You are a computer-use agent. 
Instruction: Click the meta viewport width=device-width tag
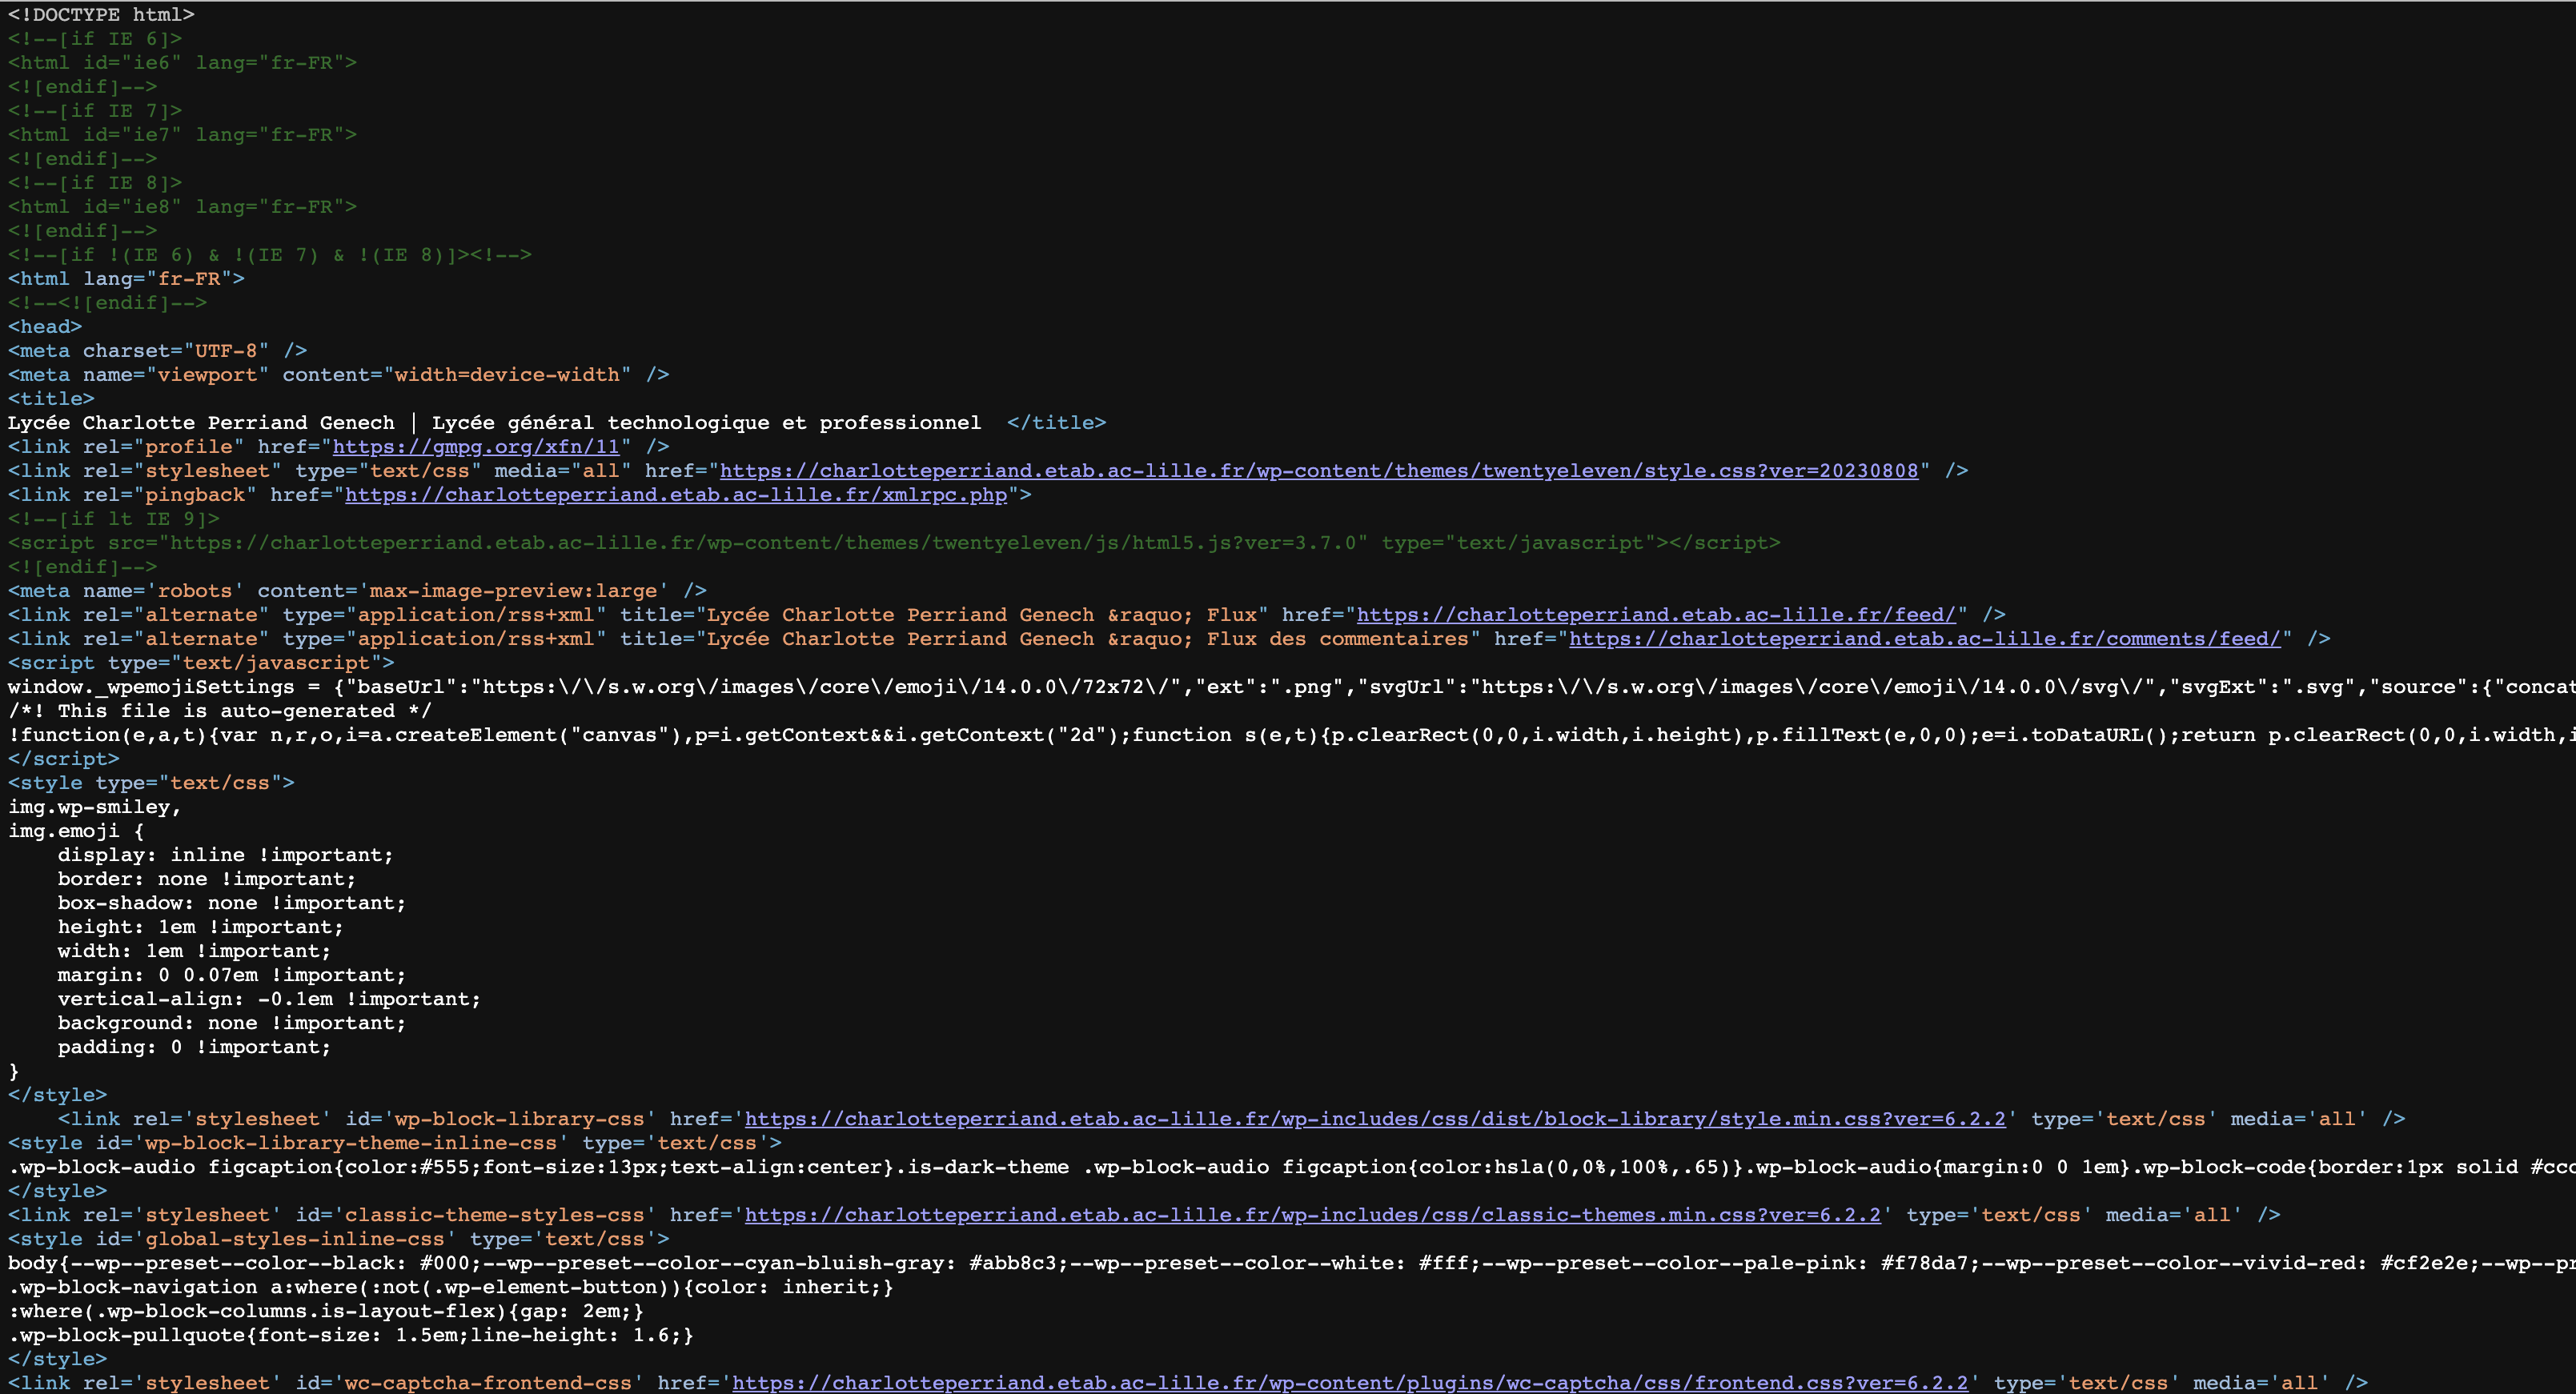[338, 375]
